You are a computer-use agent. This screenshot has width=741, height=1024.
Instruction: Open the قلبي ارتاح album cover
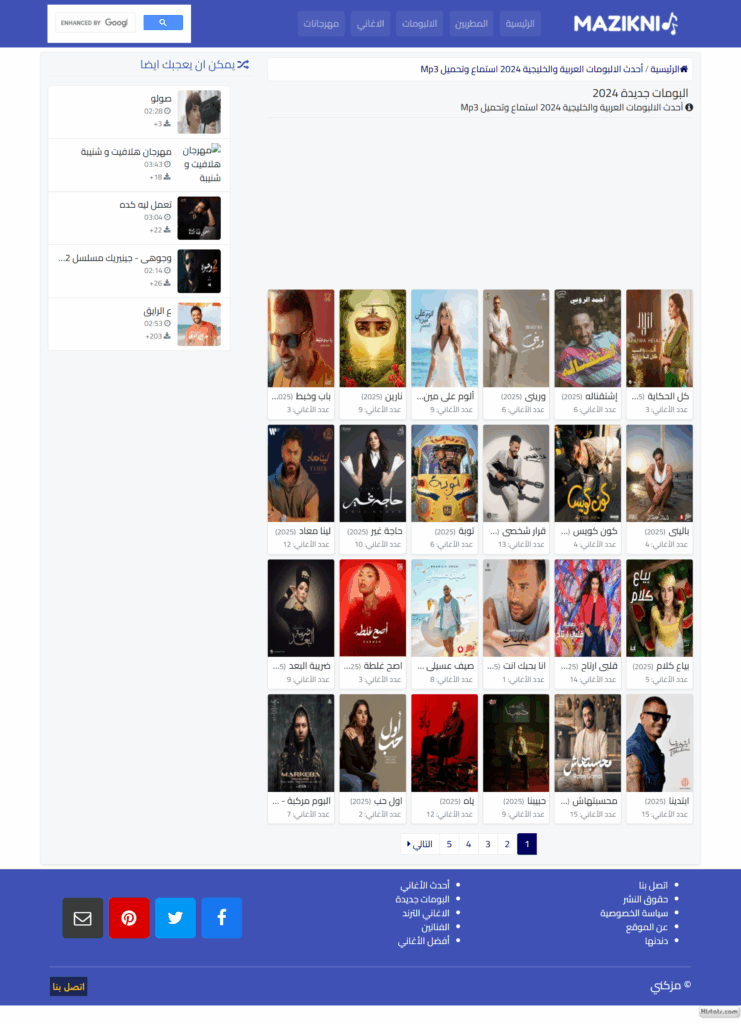[588, 608]
